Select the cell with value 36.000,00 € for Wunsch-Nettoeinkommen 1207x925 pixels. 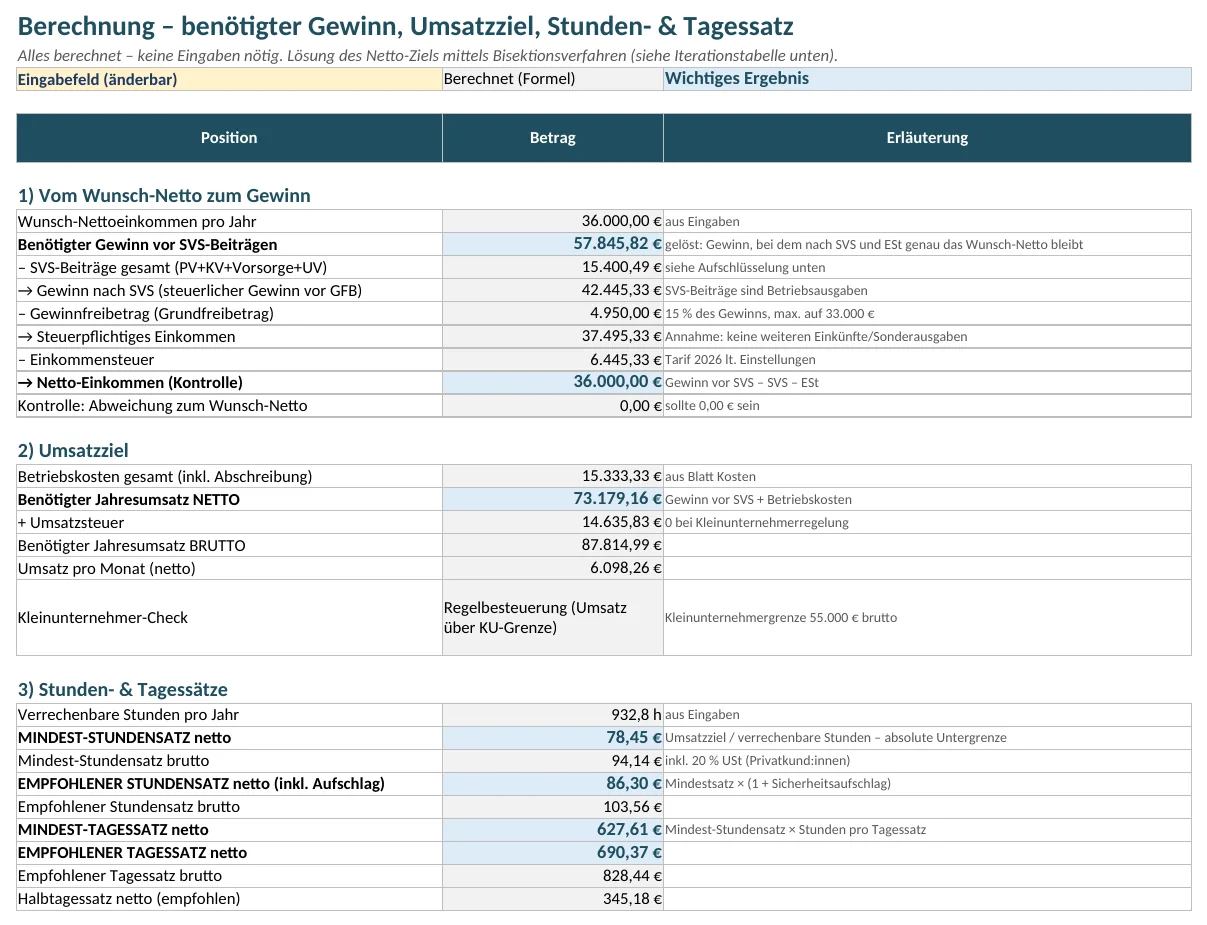point(553,221)
